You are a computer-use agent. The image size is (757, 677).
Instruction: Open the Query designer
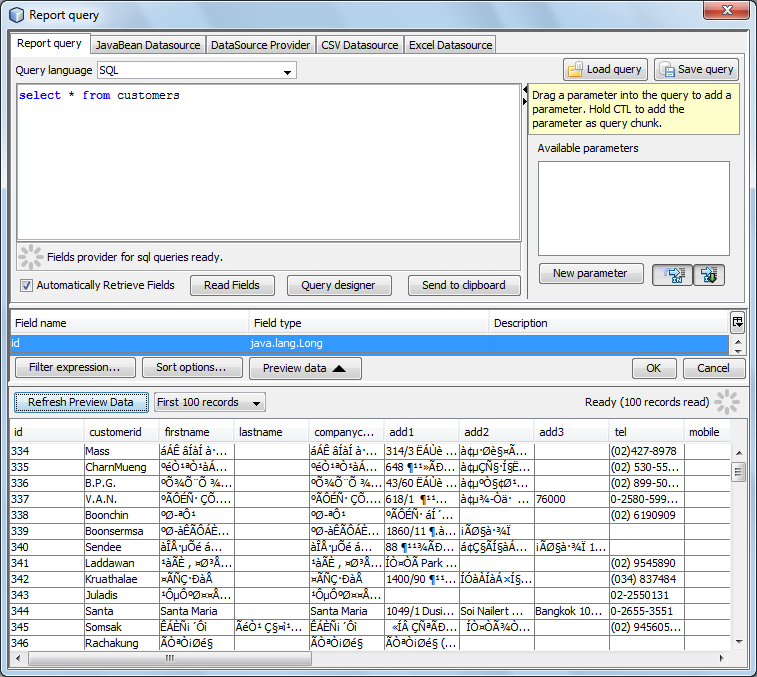(x=338, y=285)
